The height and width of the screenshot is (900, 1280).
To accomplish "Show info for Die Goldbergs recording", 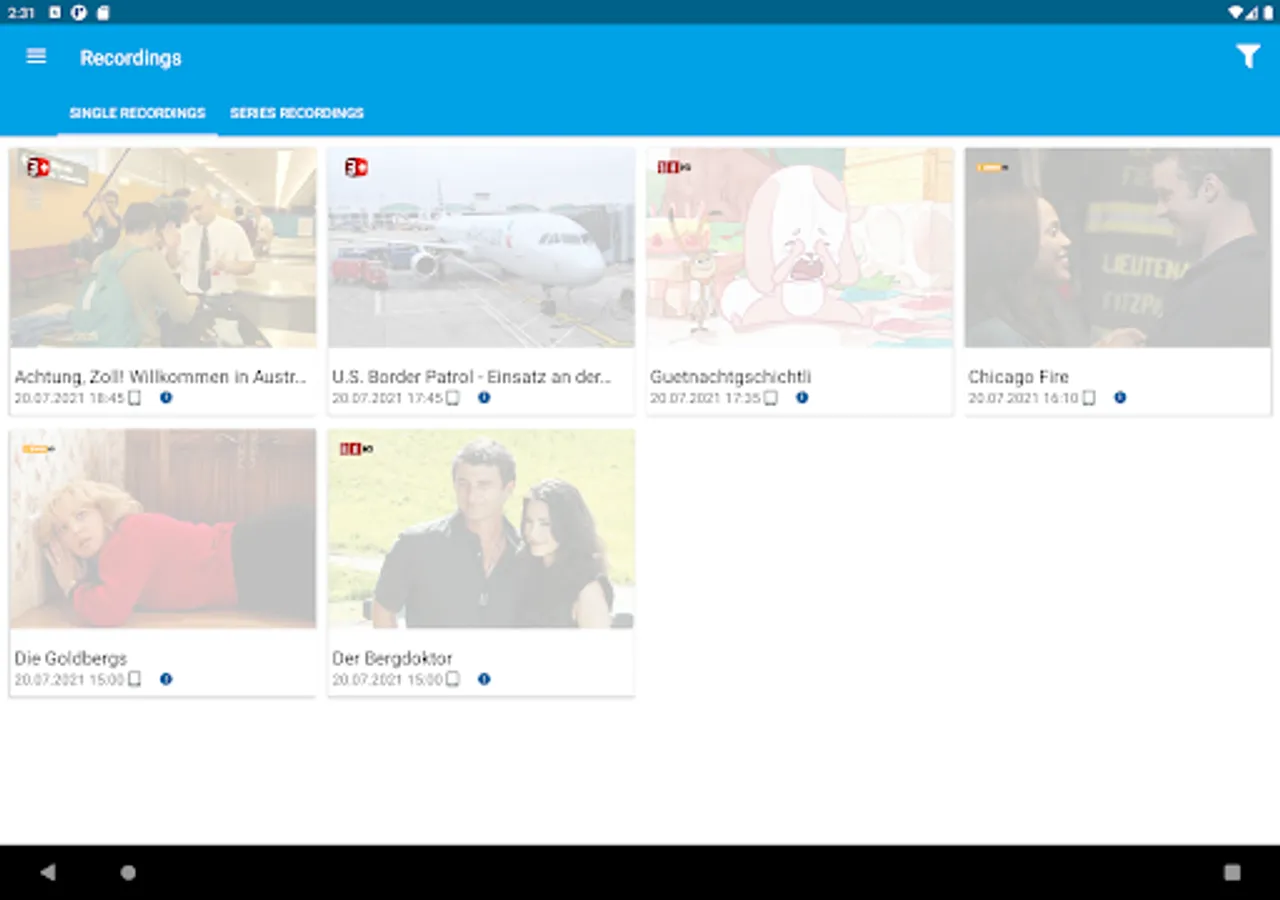I will point(166,679).
